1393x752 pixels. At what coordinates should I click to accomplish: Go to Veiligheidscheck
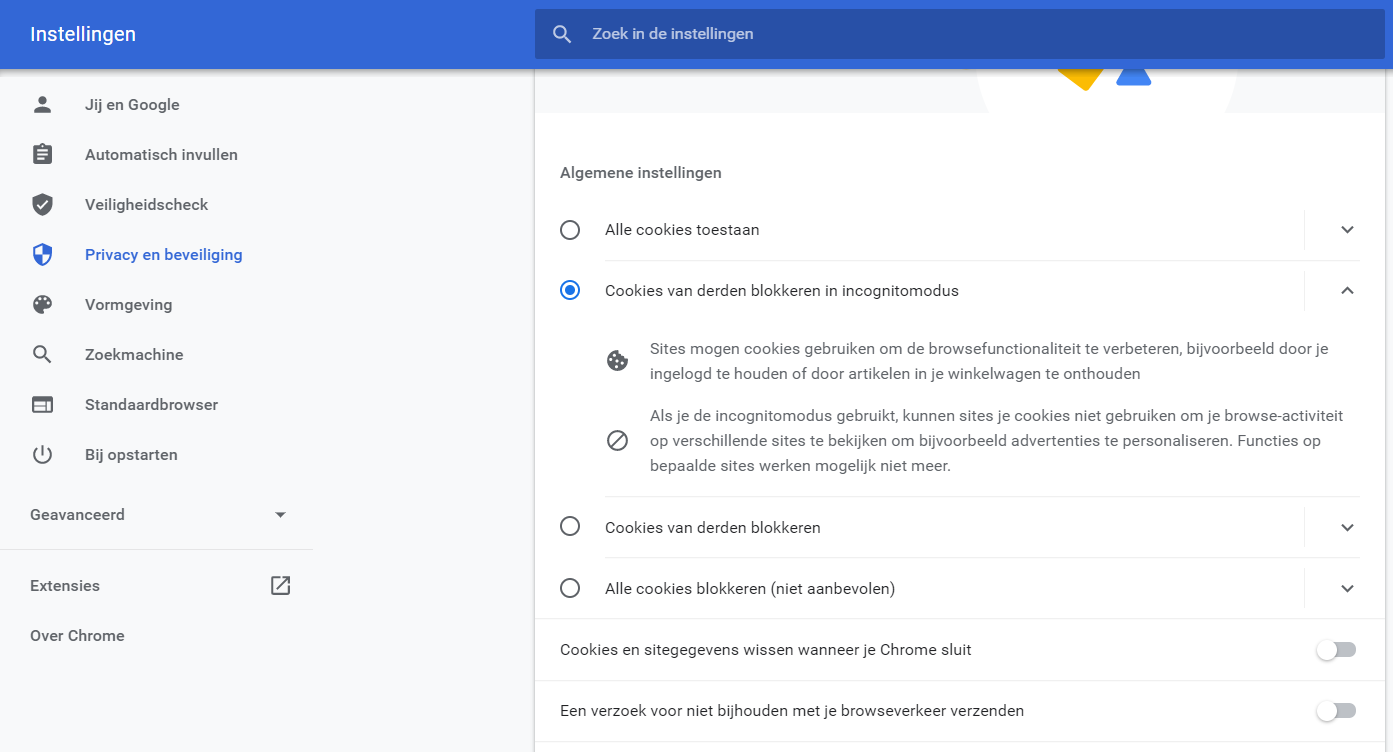[x=146, y=204]
